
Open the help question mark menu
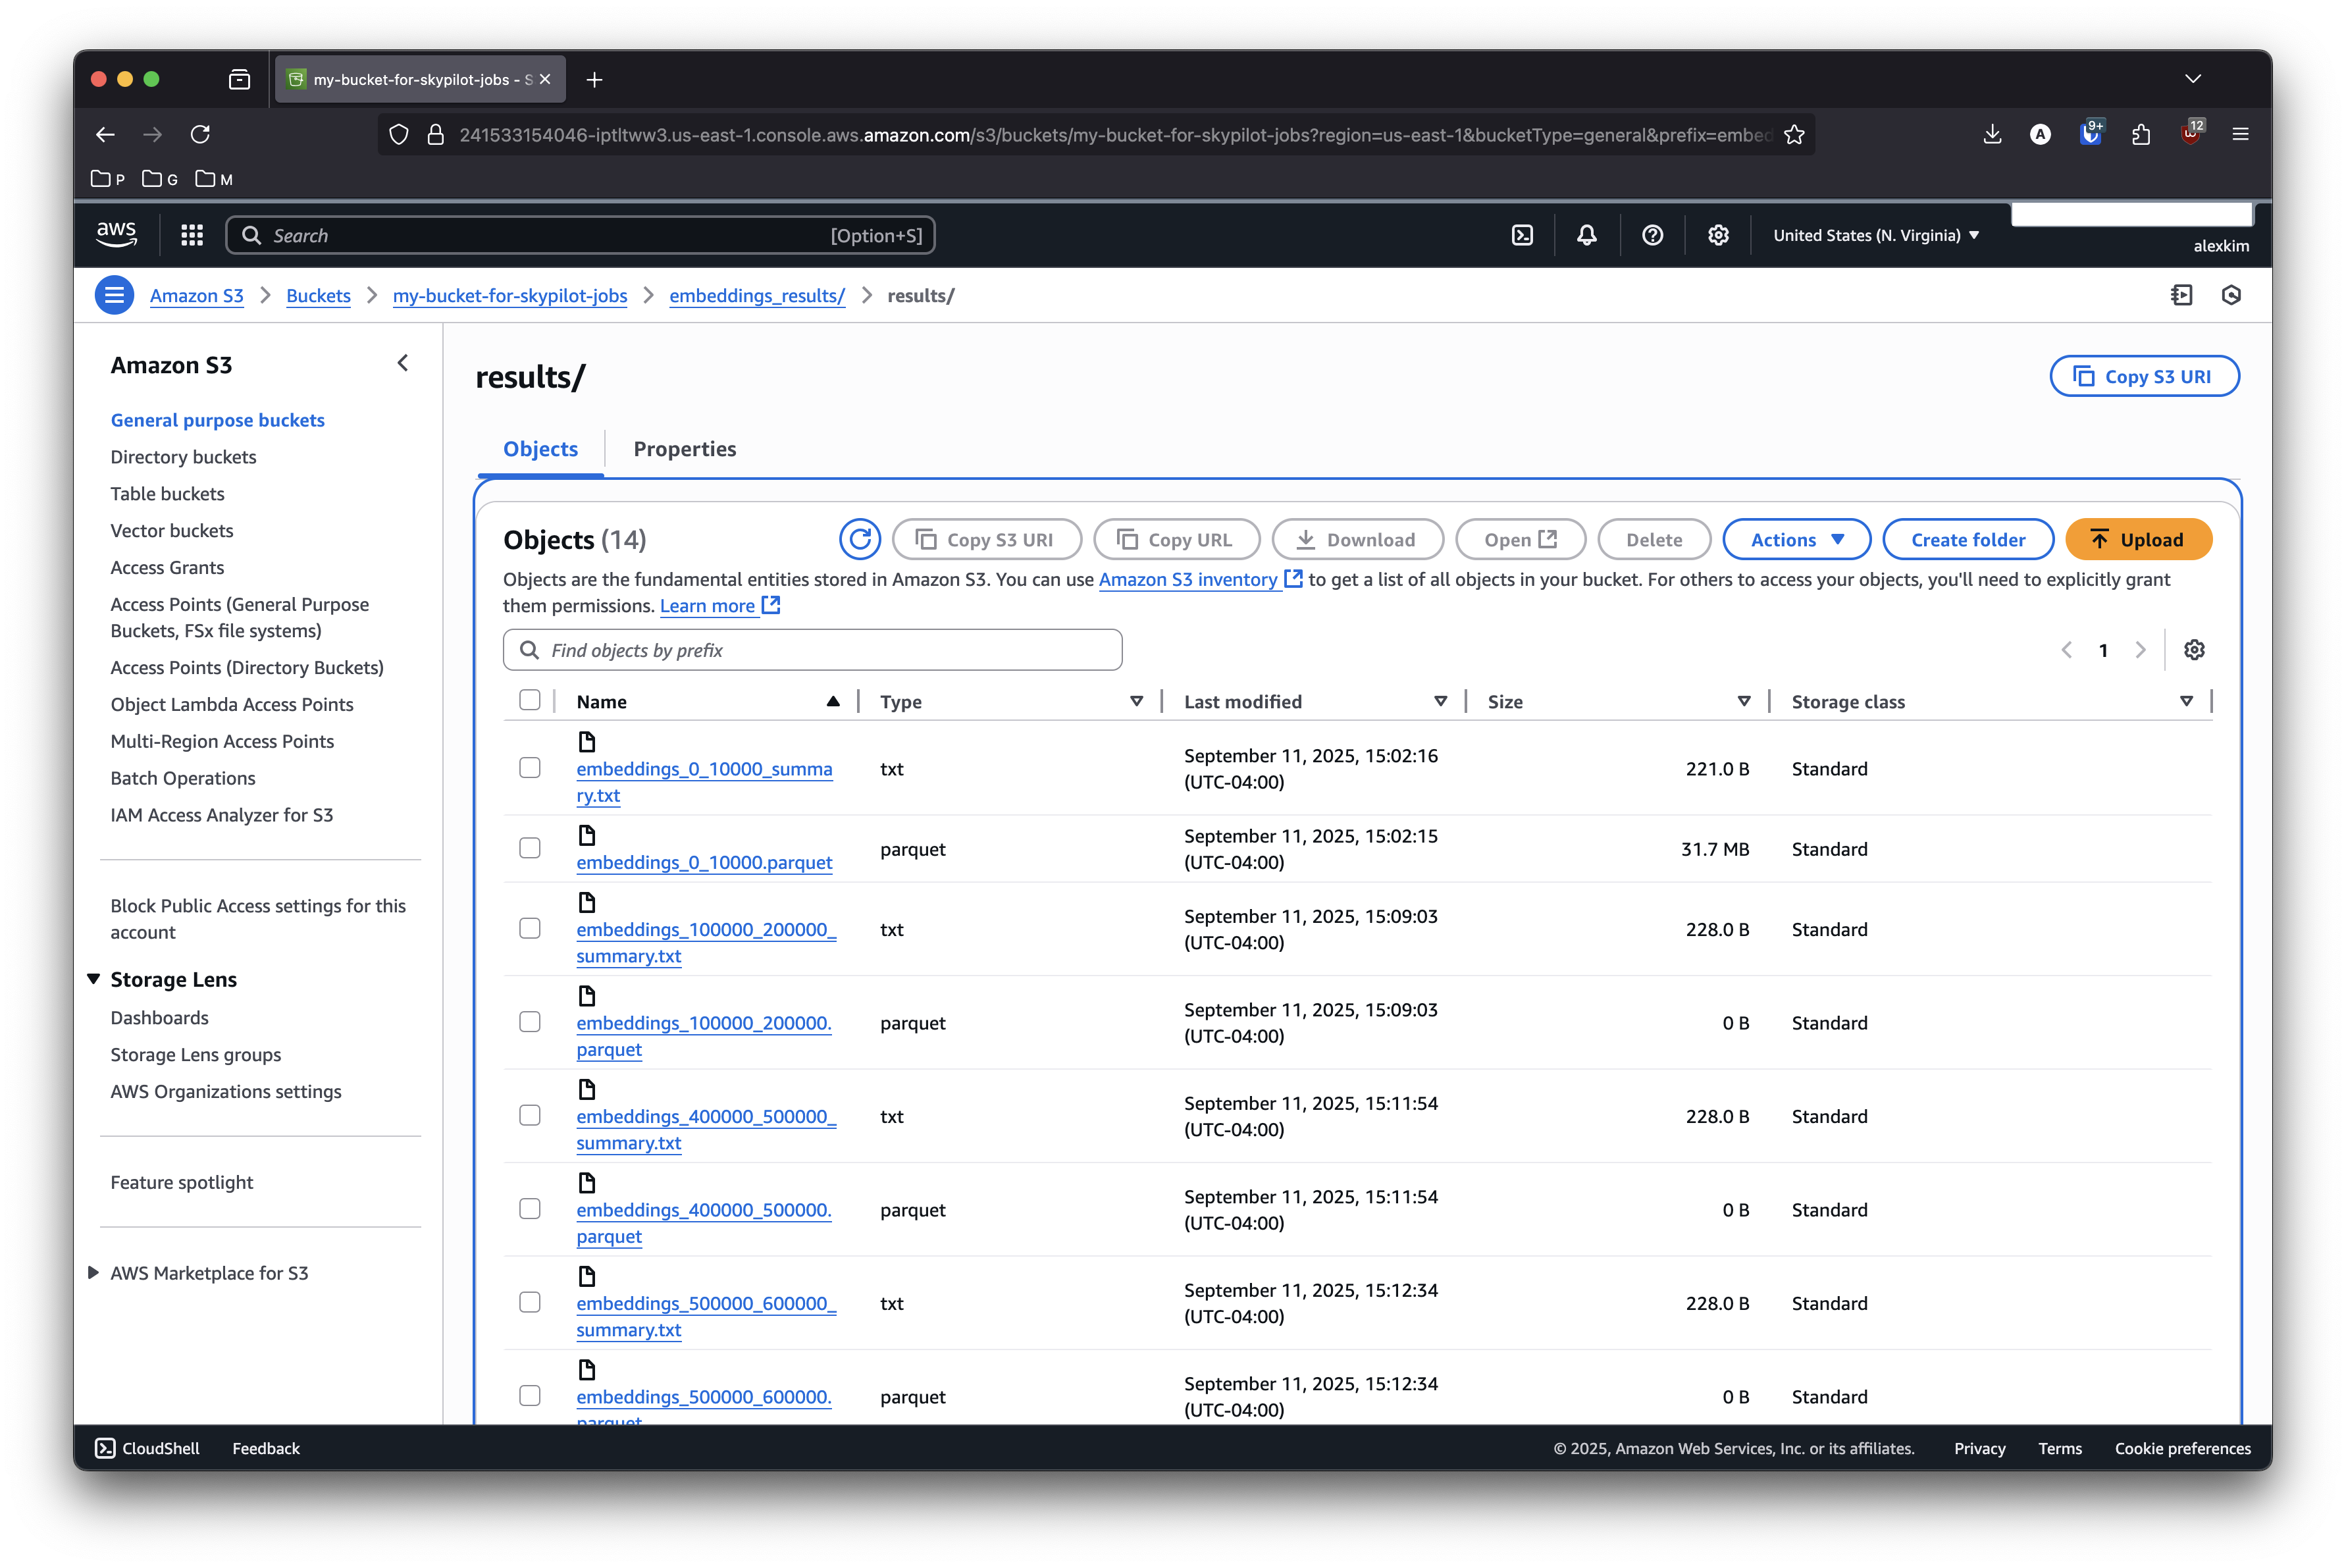click(1653, 235)
